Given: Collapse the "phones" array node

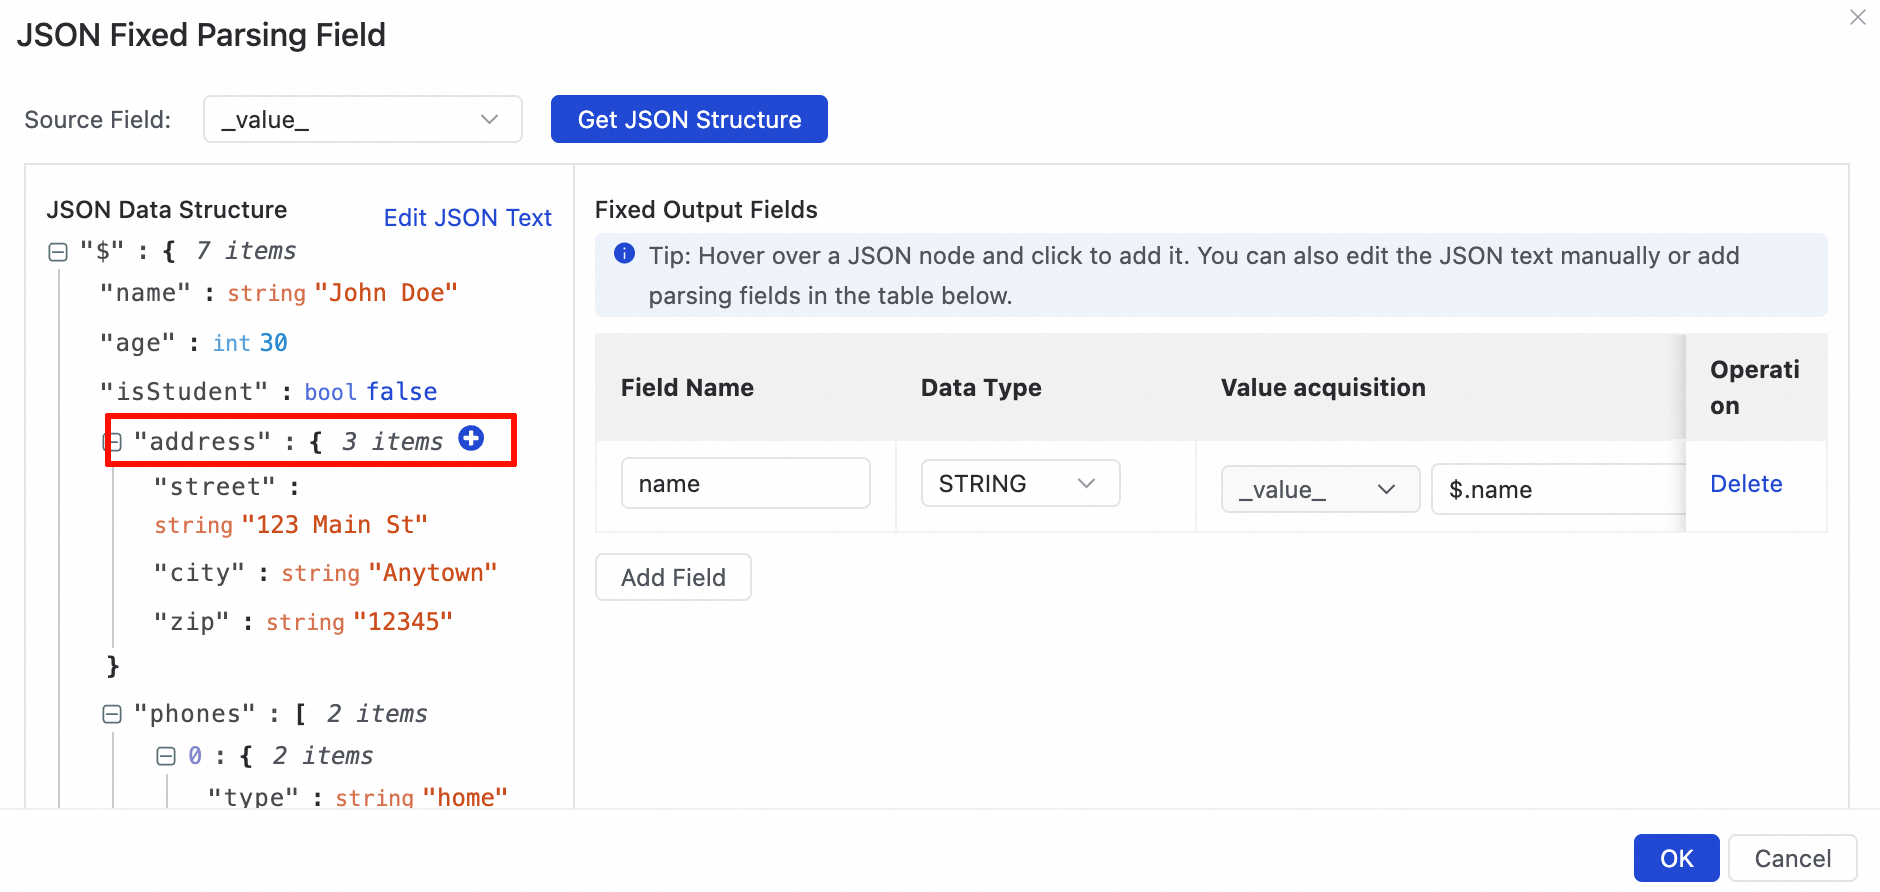Looking at the screenshot, I should (x=112, y=714).
